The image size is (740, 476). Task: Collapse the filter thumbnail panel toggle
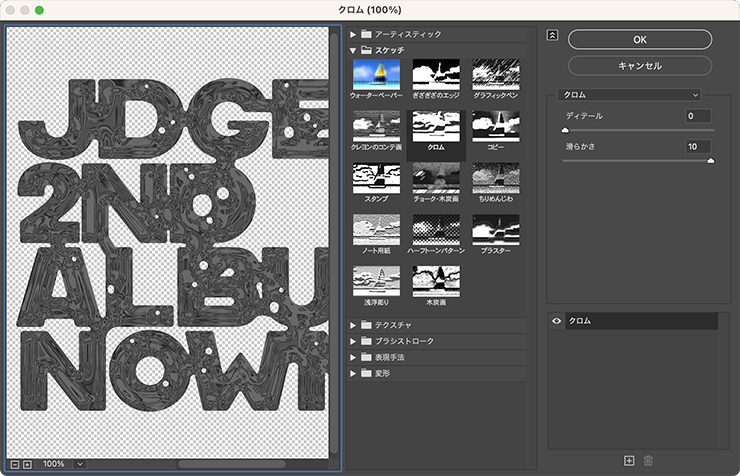click(551, 35)
